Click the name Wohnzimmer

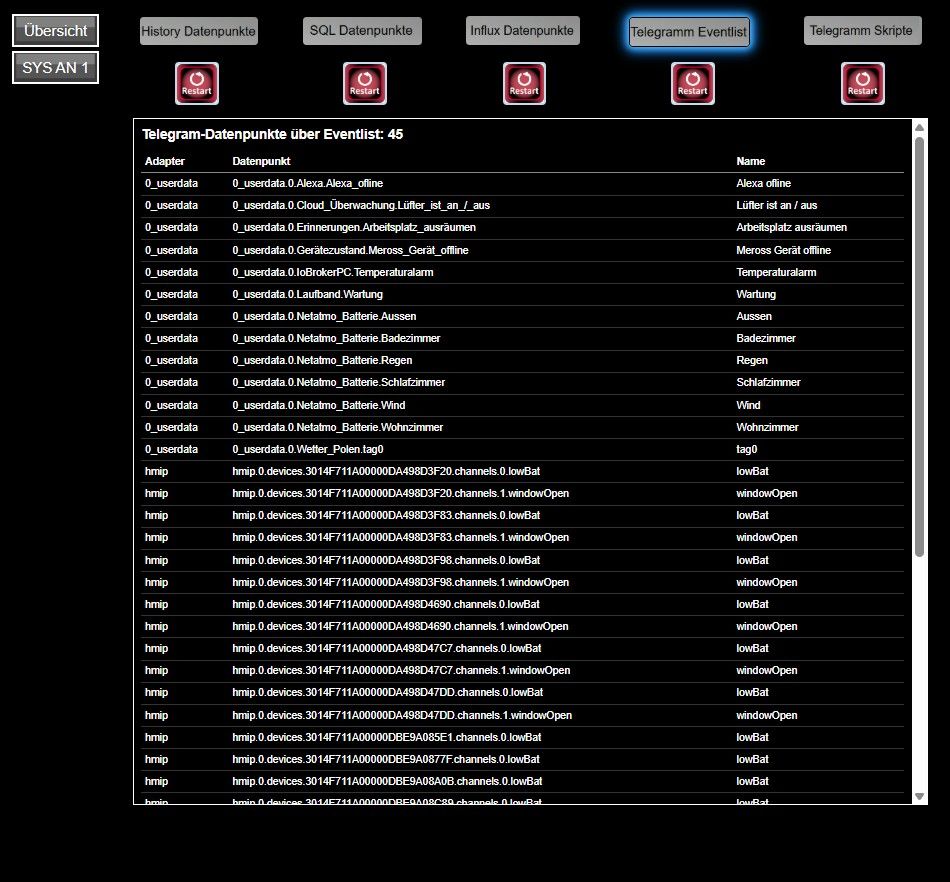click(x=768, y=428)
